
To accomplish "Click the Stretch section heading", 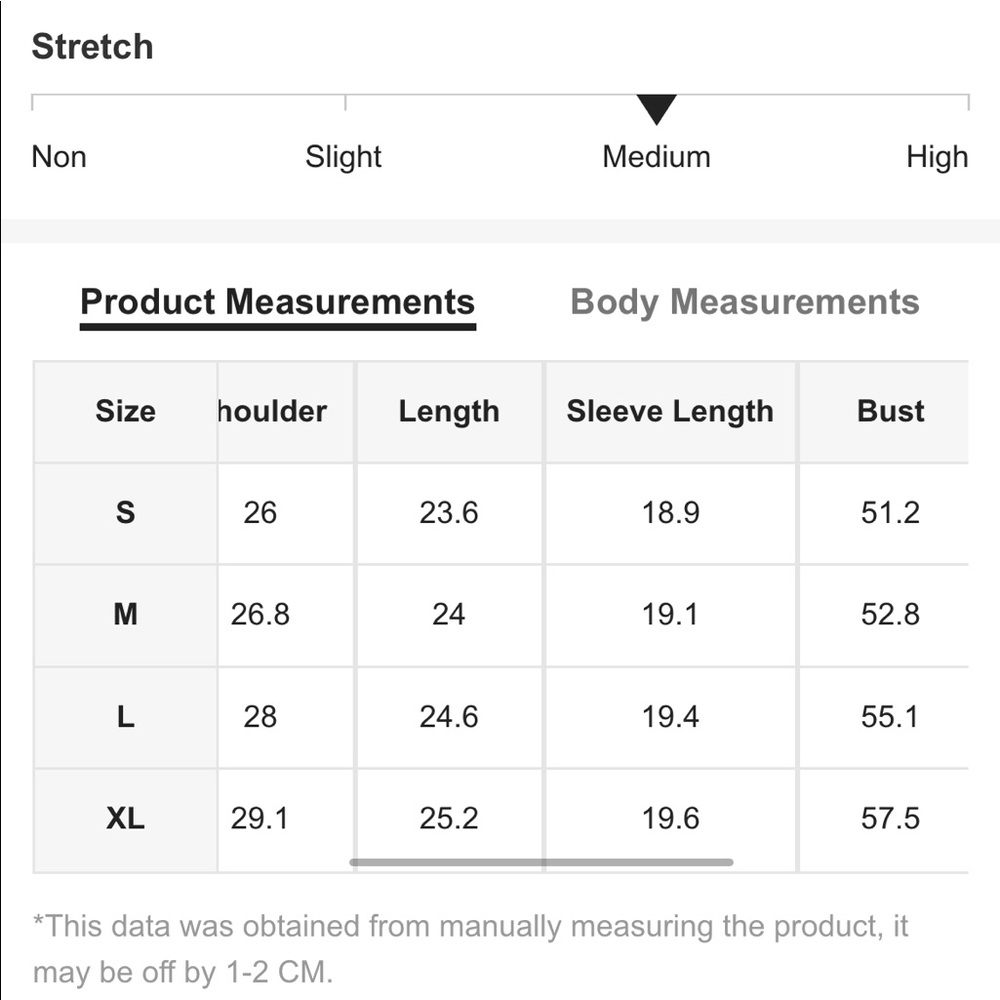I will point(92,47).
